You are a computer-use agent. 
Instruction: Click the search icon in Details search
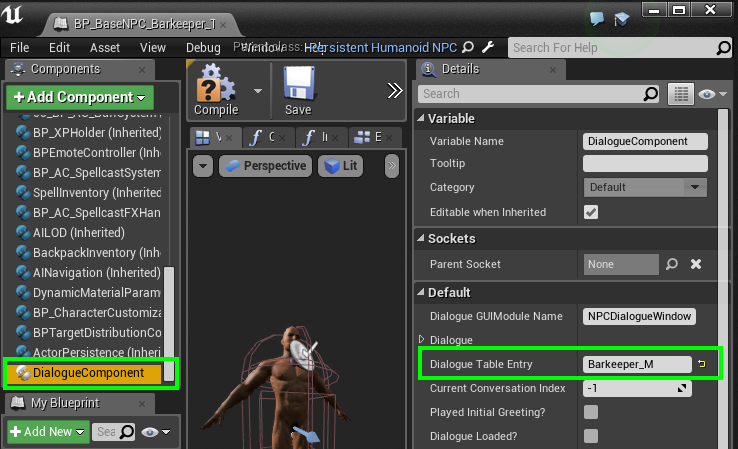tap(651, 94)
